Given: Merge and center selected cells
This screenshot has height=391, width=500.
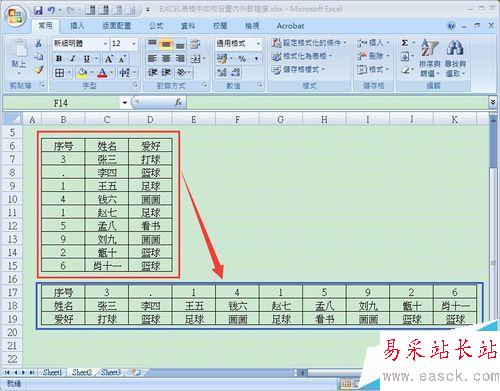Looking at the screenshot, I should 195,59.
